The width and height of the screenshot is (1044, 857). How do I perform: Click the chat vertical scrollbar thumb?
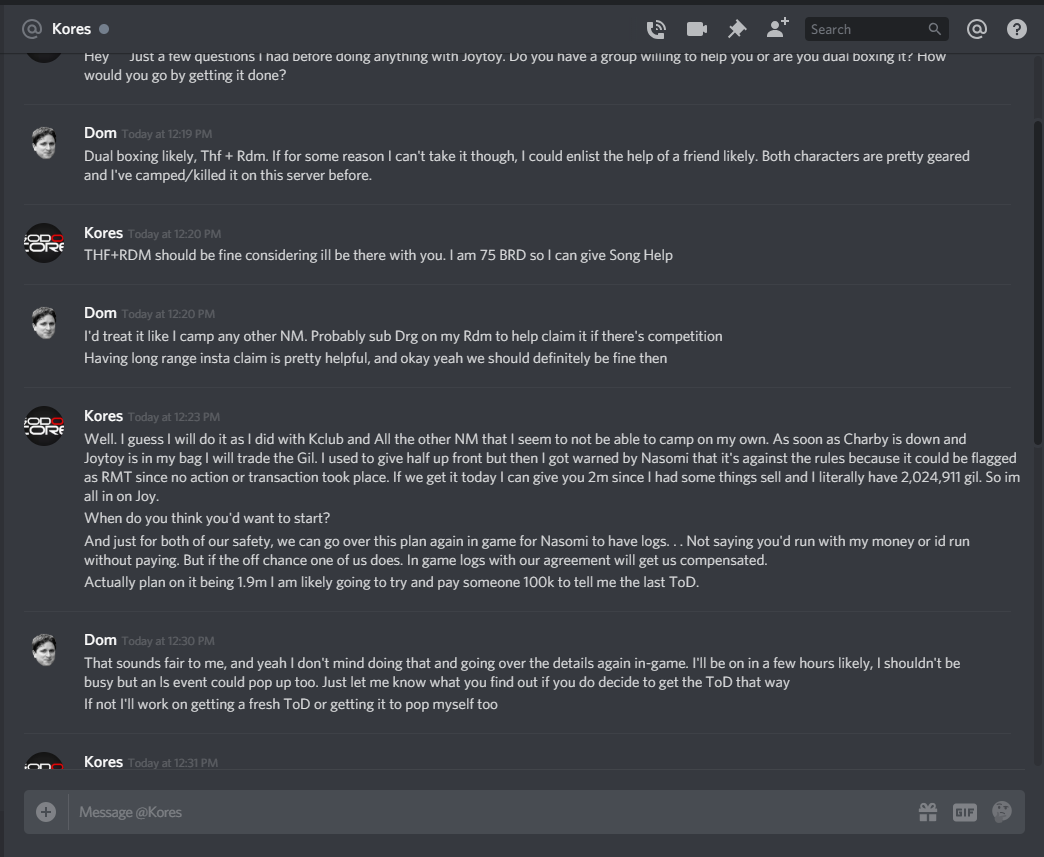pyautogui.click(x=1037, y=283)
